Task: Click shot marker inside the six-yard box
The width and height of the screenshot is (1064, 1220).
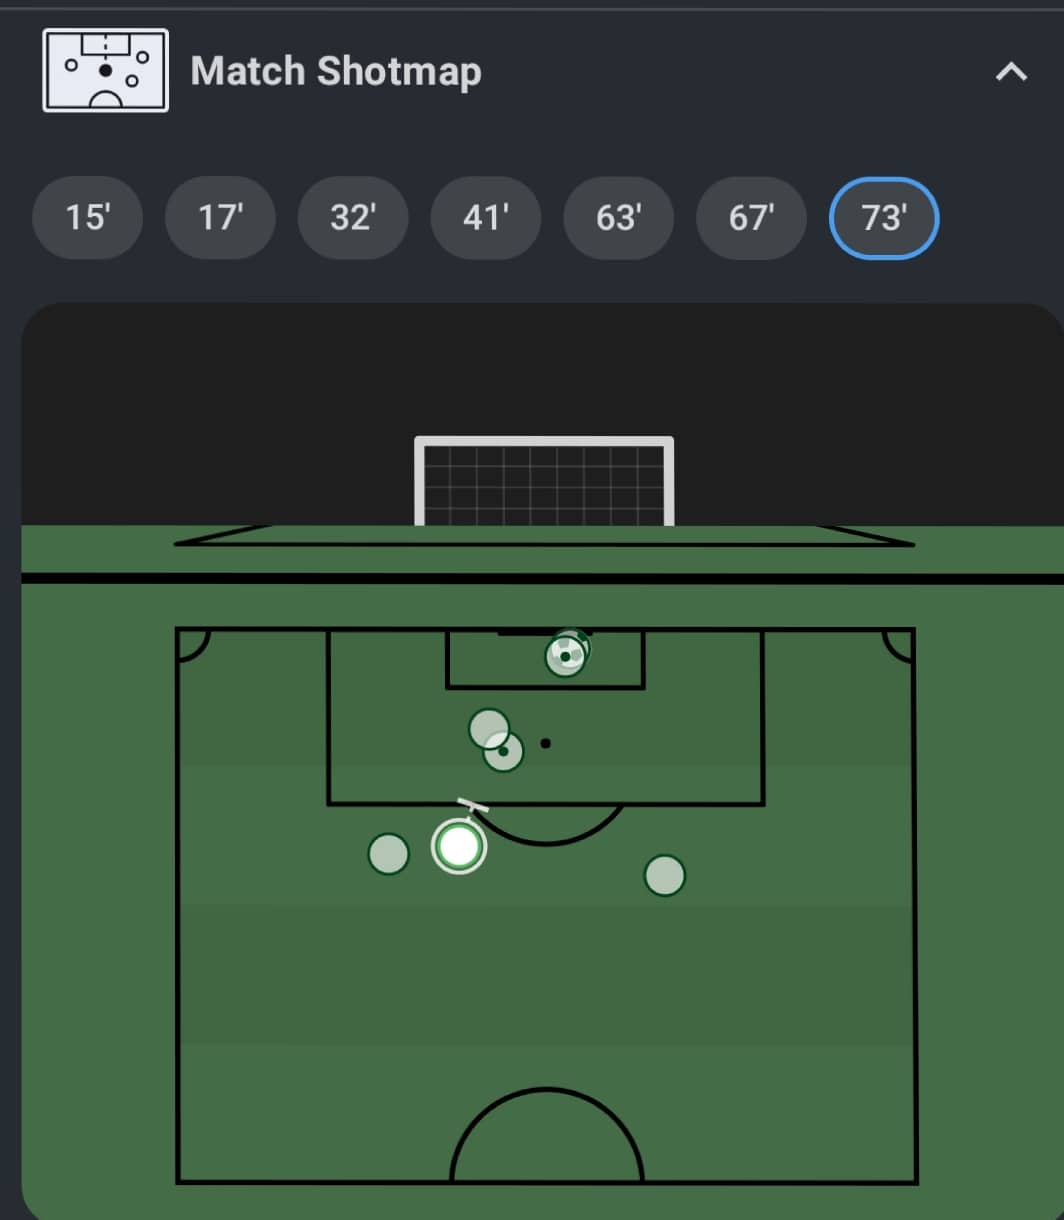Action: [565, 656]
